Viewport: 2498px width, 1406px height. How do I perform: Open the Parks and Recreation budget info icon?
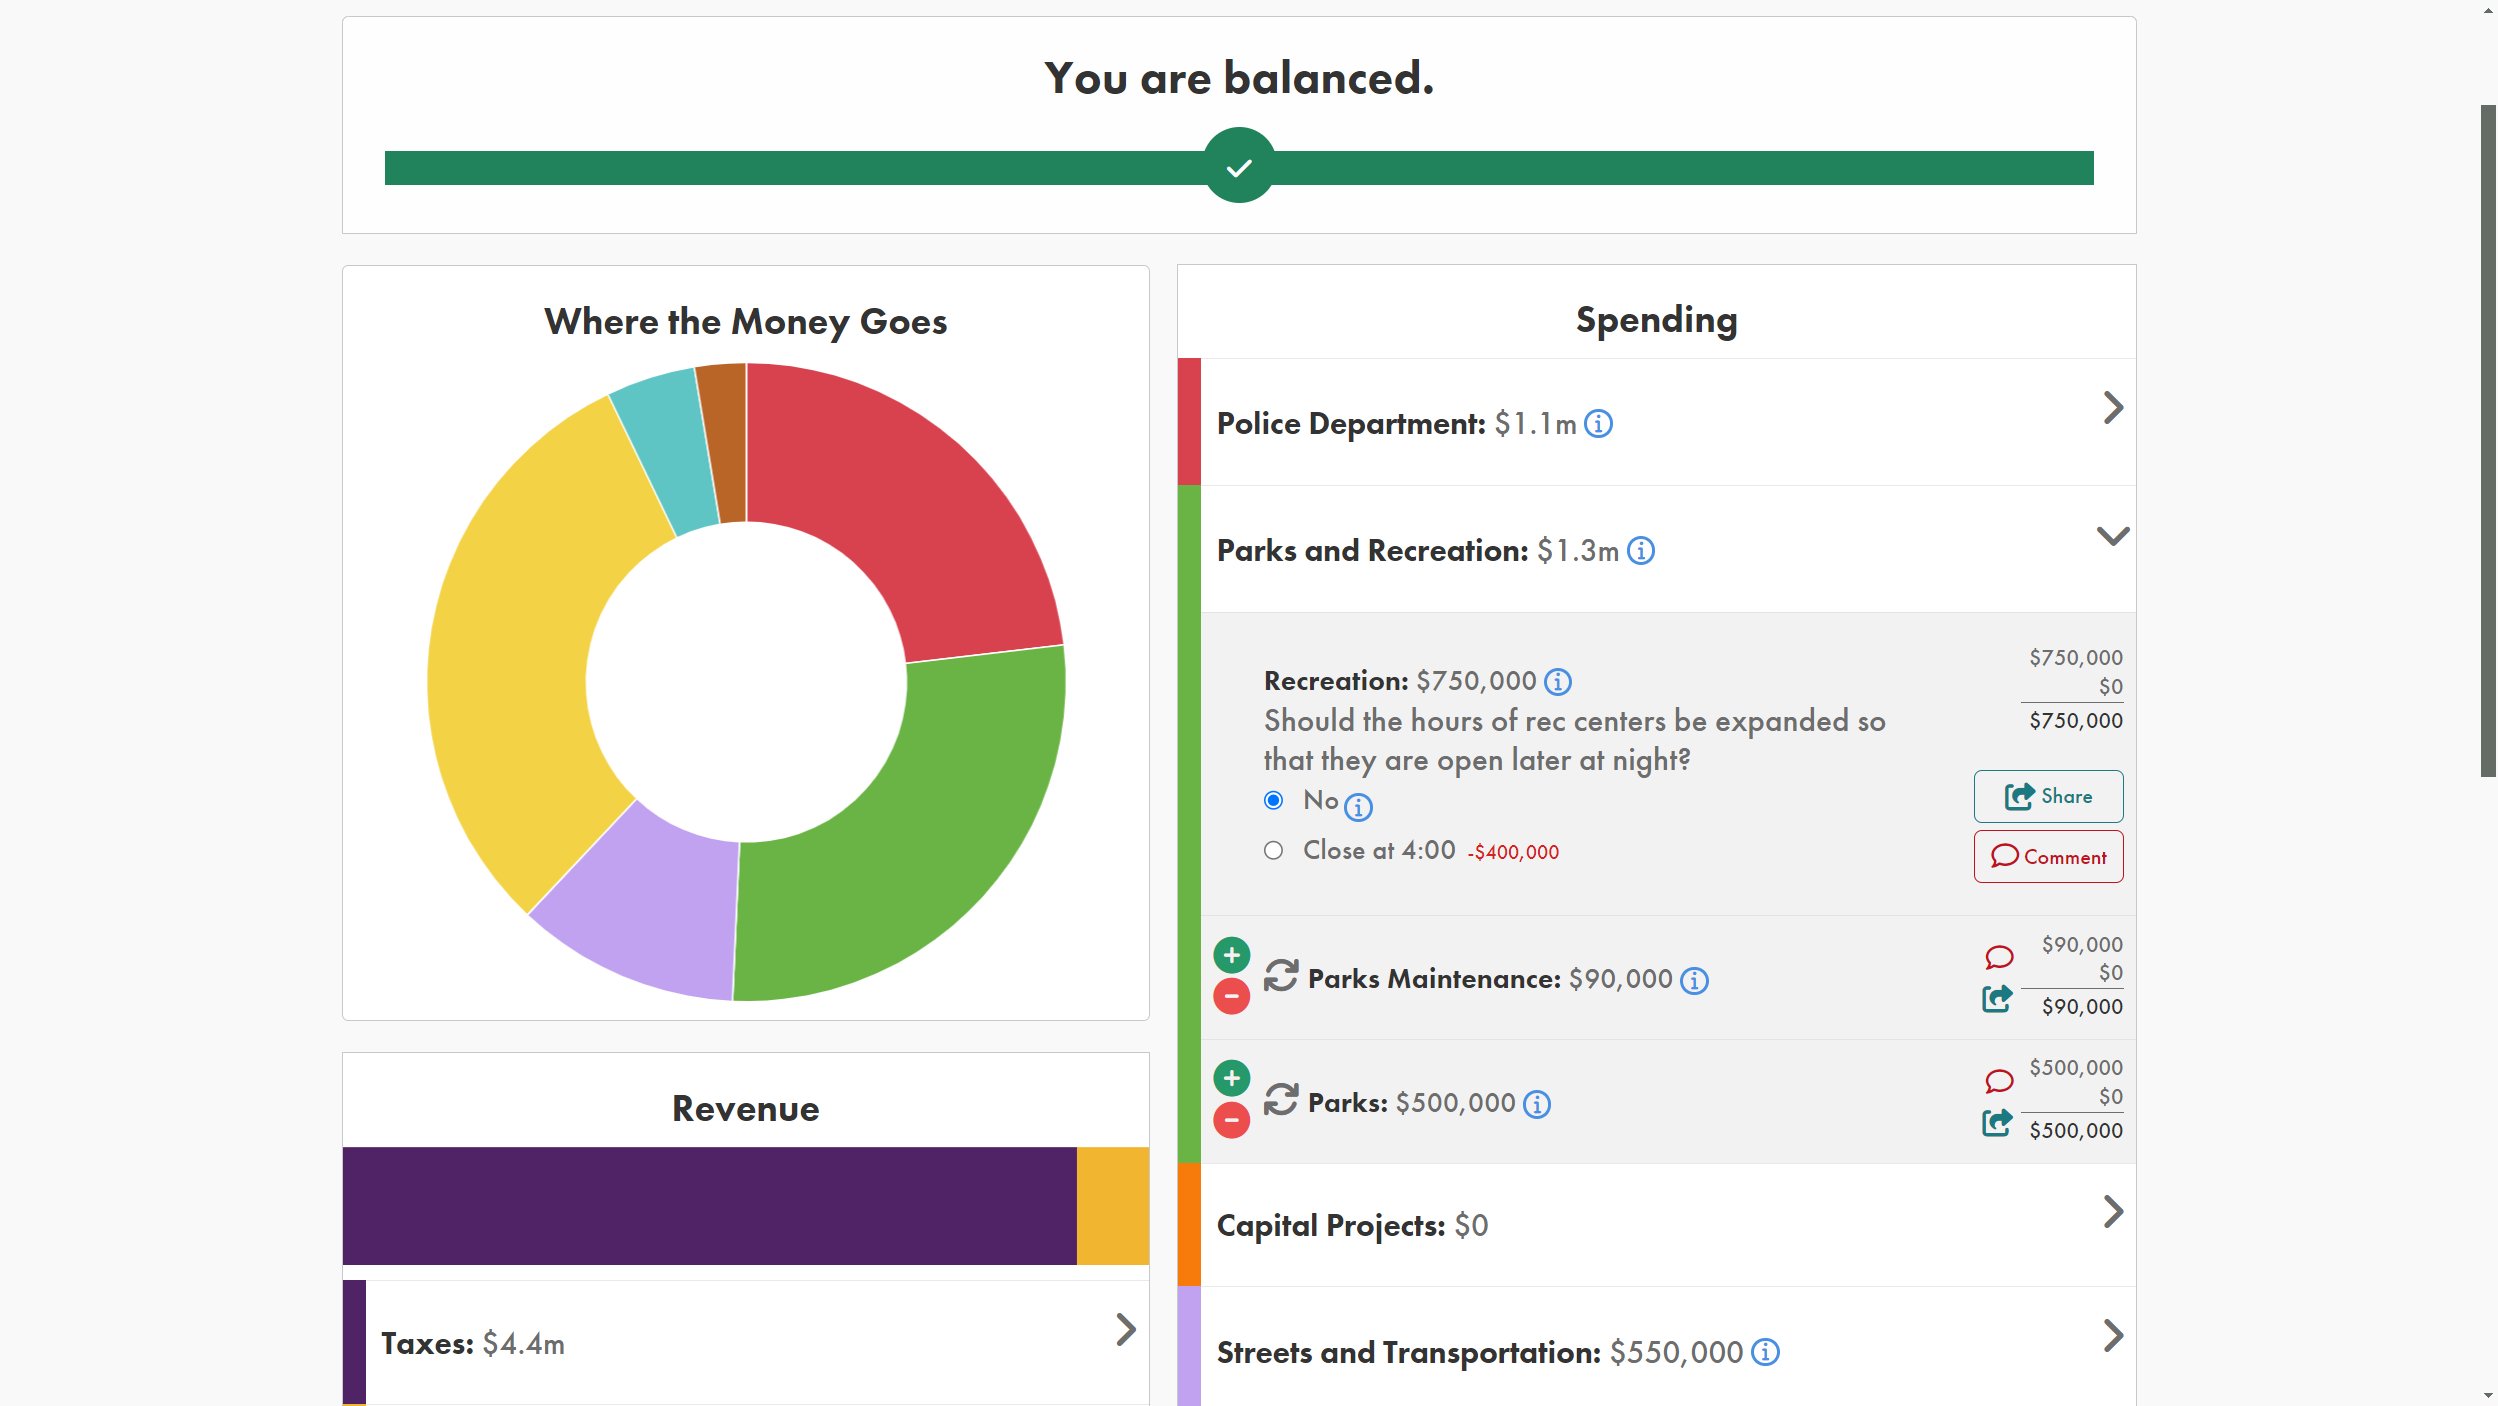(1641, 551)
